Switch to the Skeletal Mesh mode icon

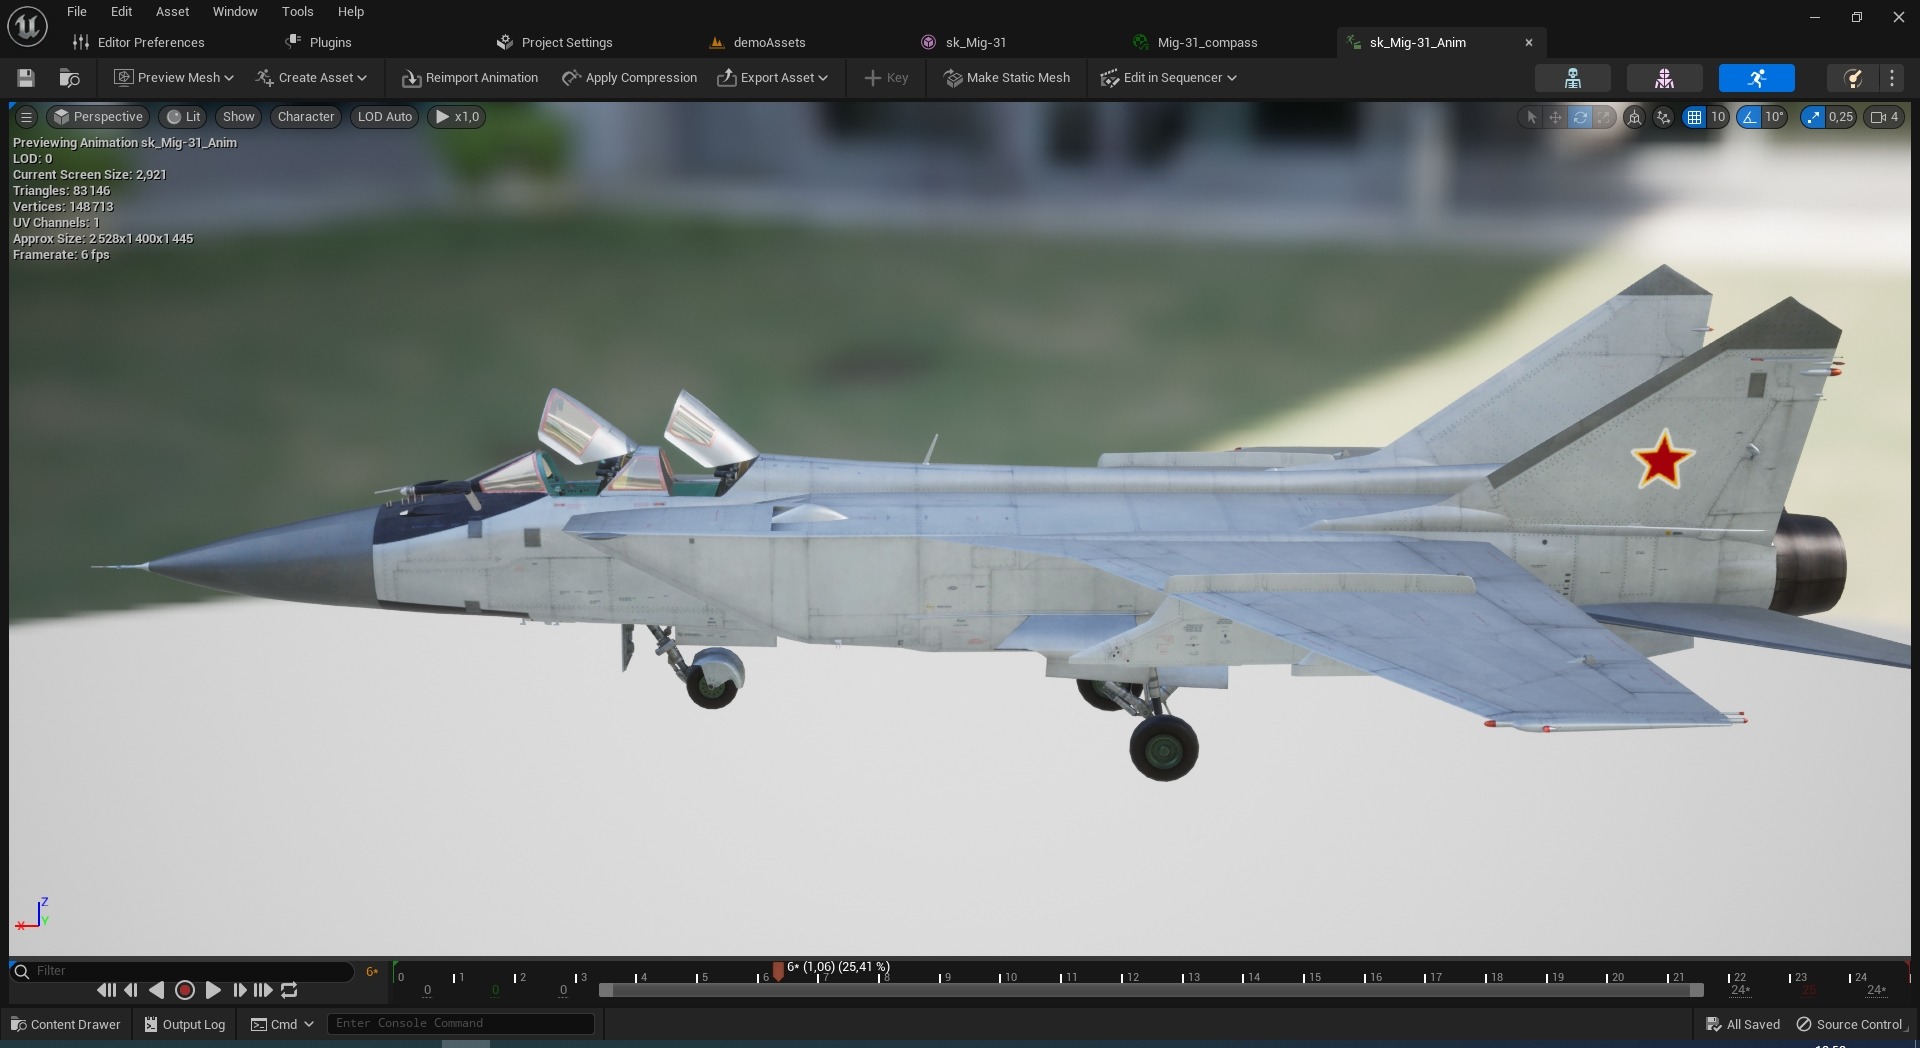(x=1664, y=78)
